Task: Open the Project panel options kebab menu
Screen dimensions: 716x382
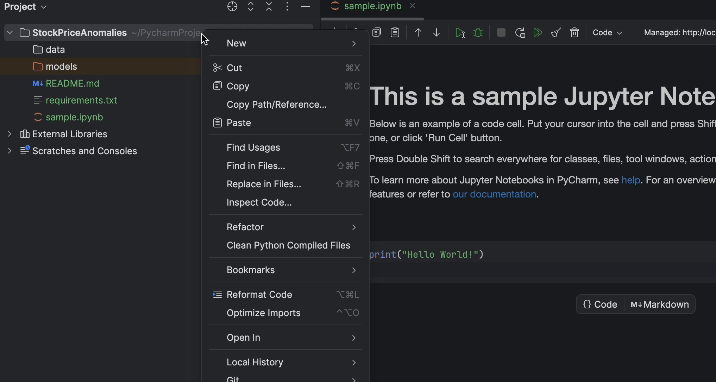Action: tap(287, 7)
